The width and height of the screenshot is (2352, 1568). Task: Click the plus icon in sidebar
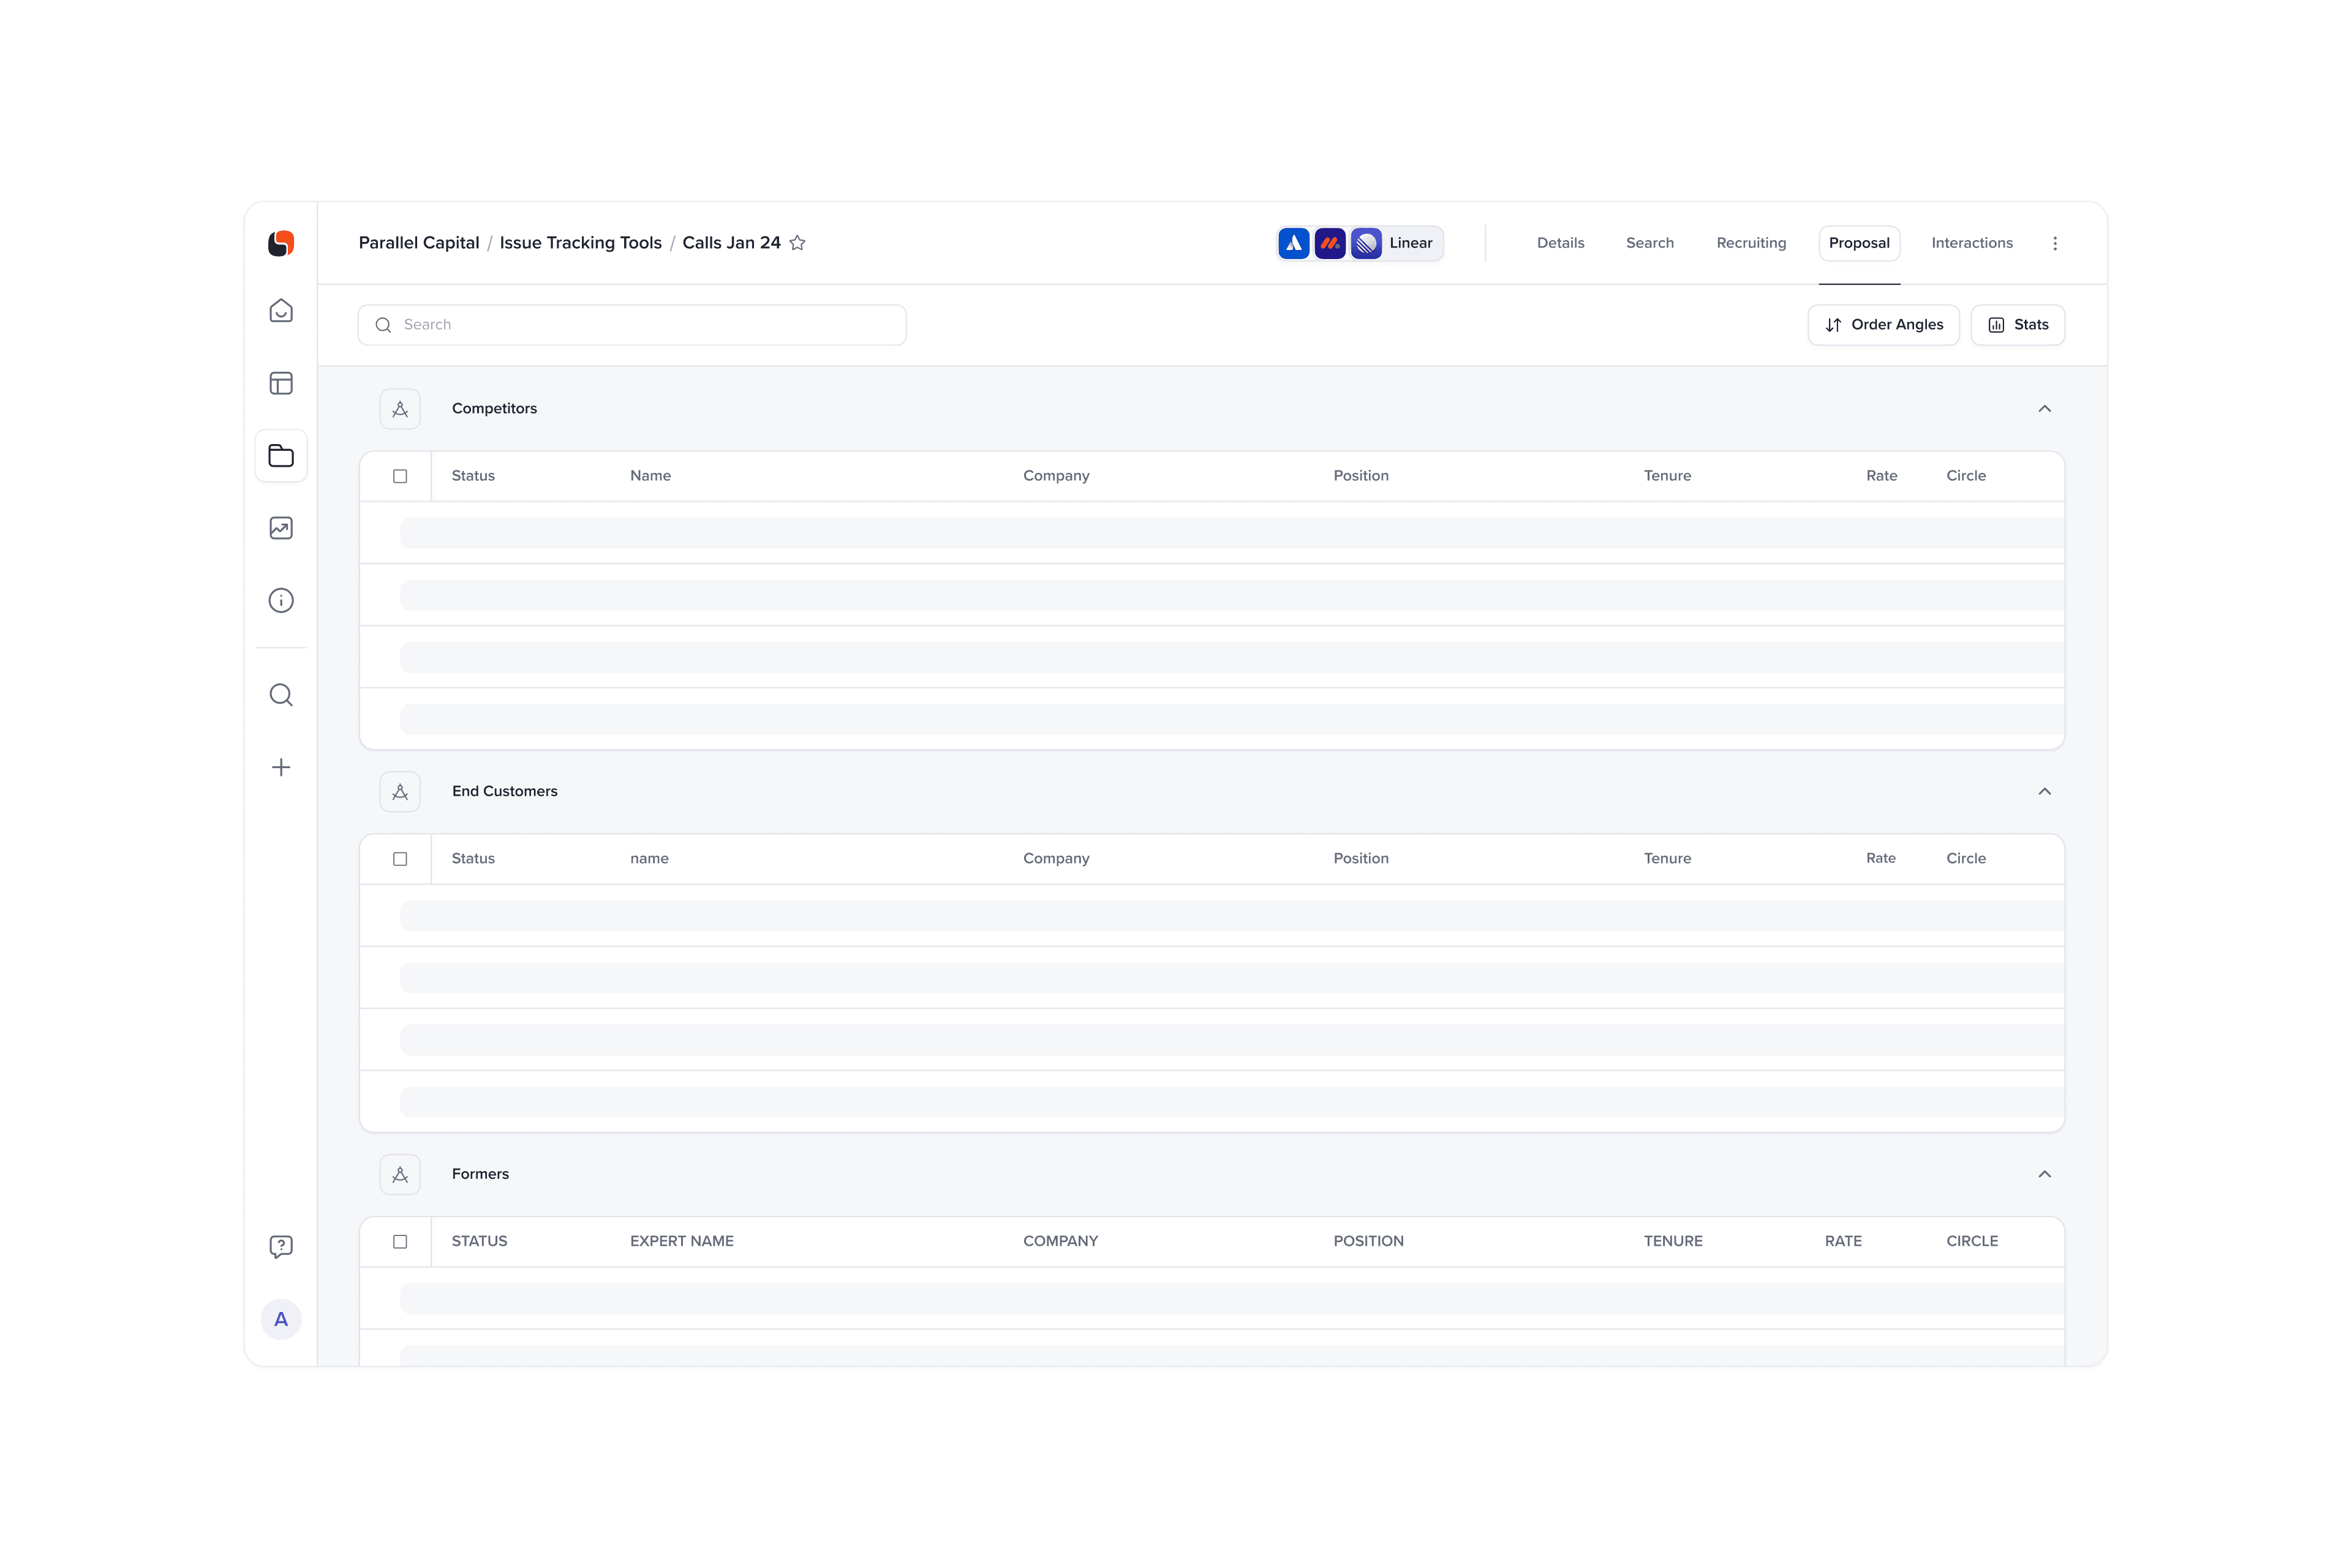click(x=281, y=767)
